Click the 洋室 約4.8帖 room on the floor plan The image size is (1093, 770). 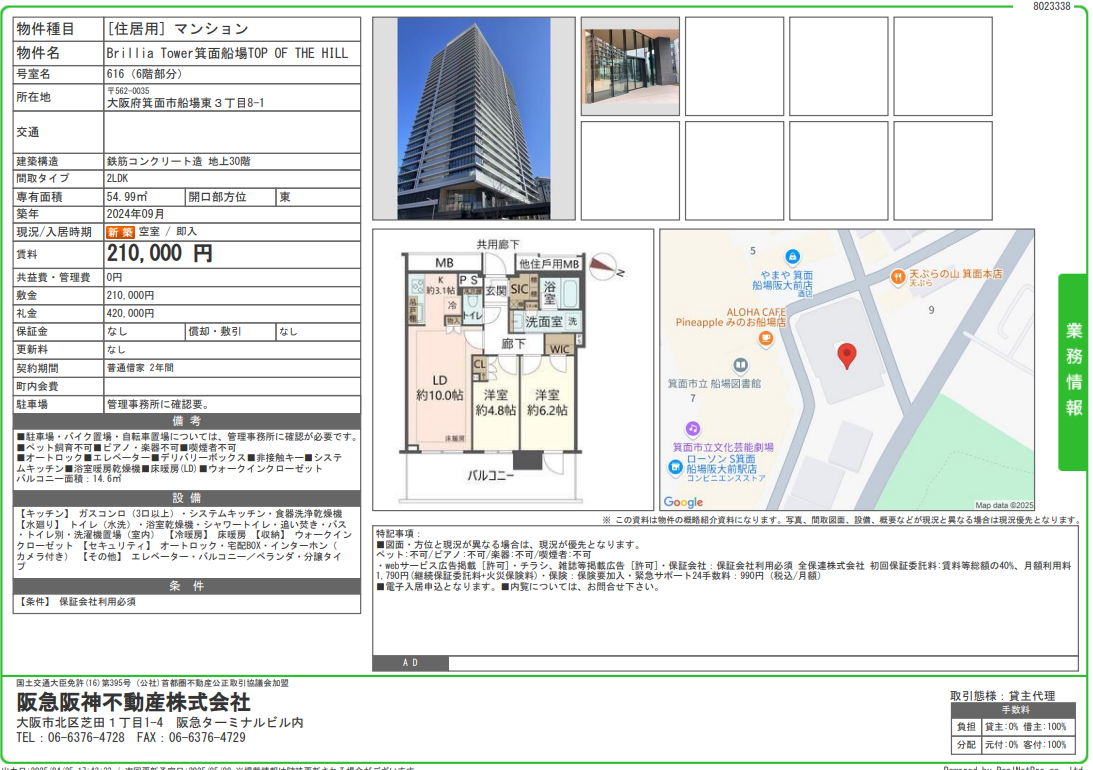click(496, 403)
